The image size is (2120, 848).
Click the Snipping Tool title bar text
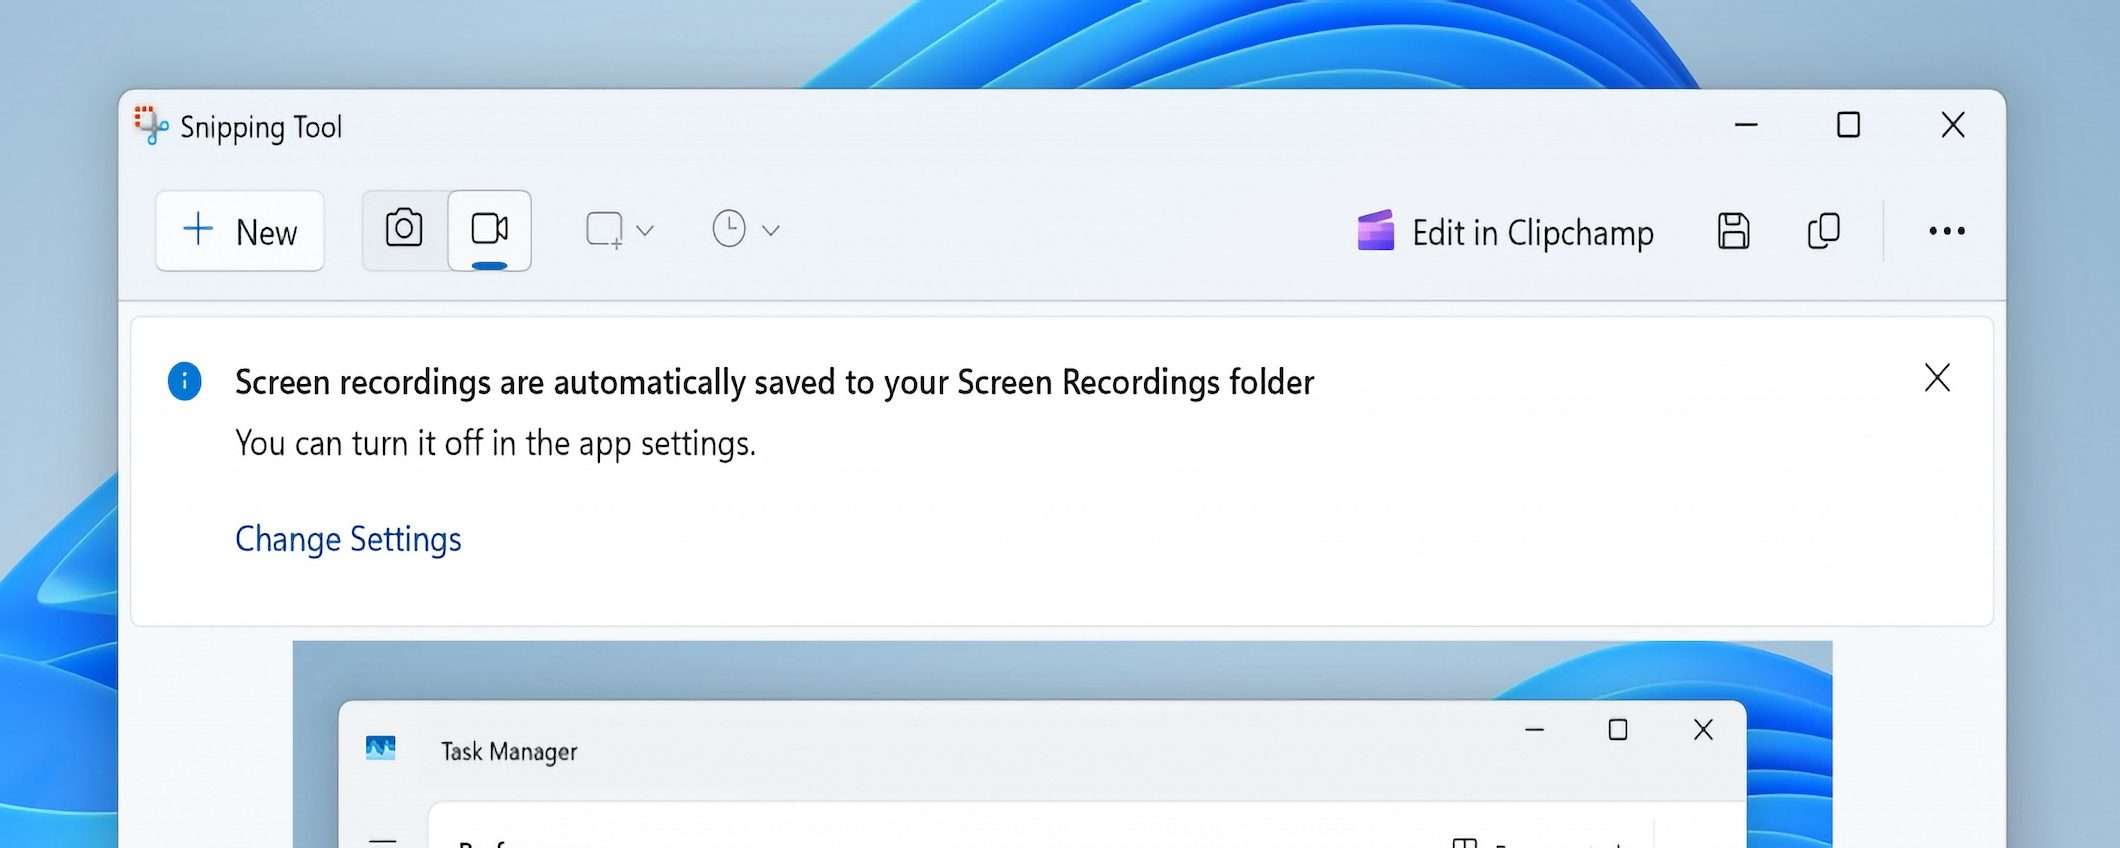(261, 127)
